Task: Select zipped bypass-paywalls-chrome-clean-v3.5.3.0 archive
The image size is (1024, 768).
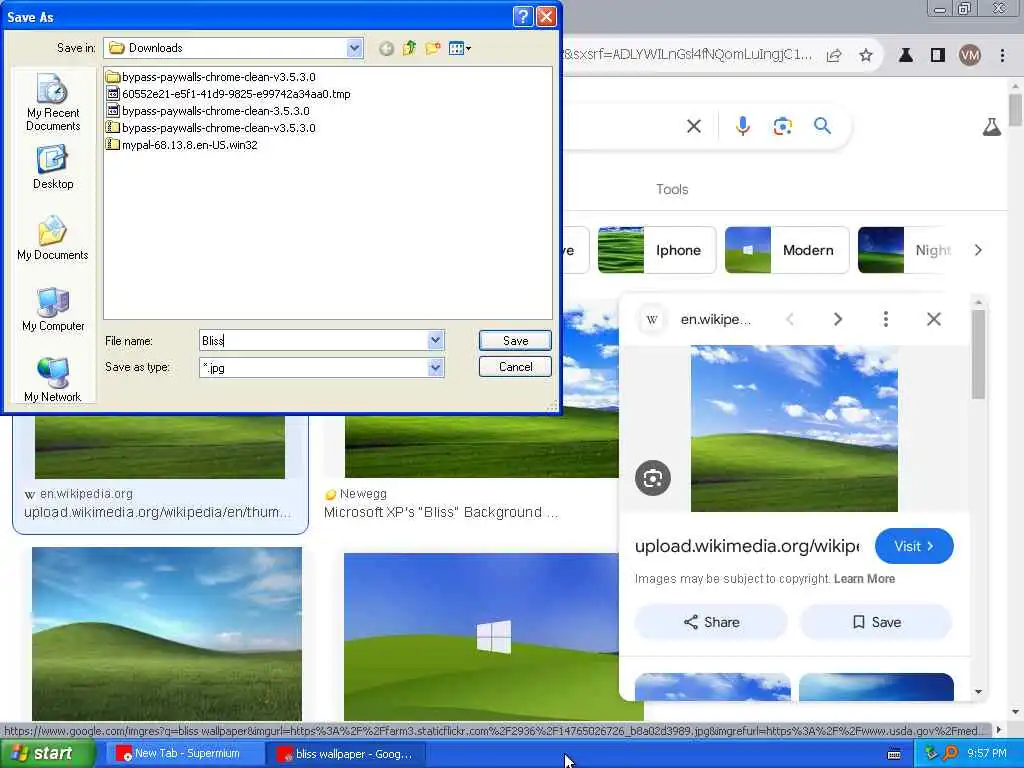Action: 211,128
